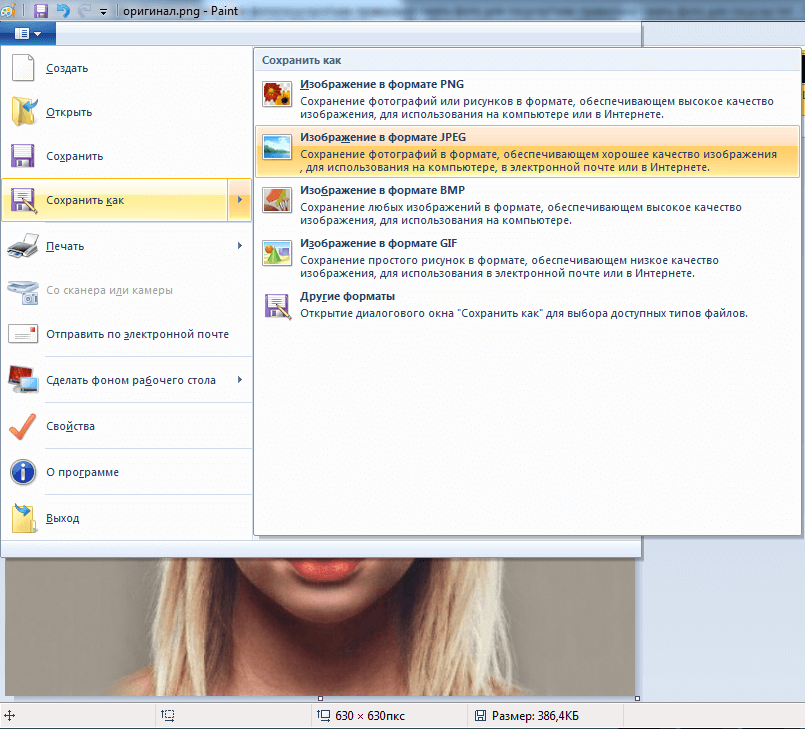The width and height of the screenshot is (805, 729).
Task: Select Сохранить как menu entry
Action: tap(114, 200)
